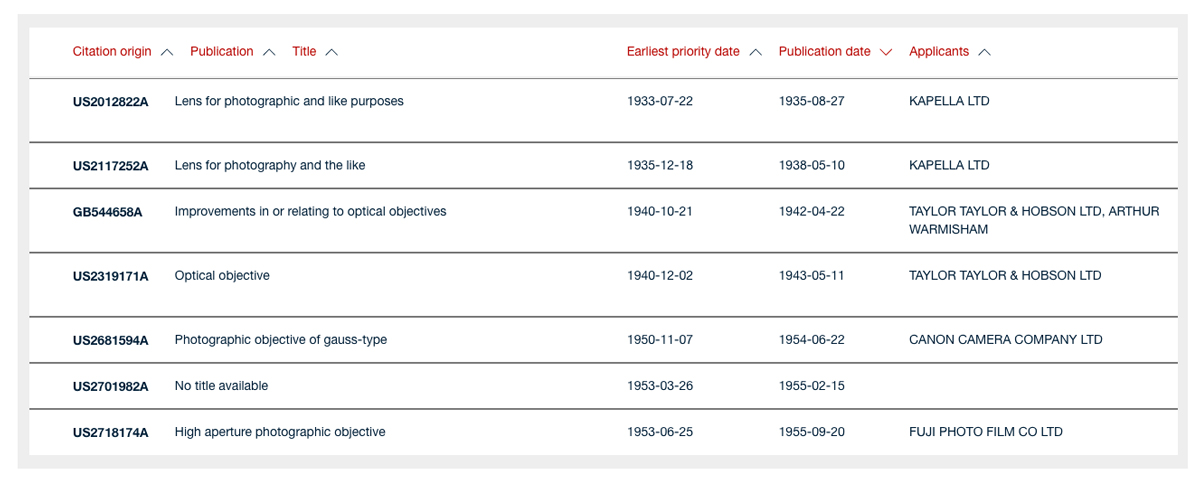1200x479 pixels.
Task: Select applicant TAYLOR TAYLOR & HOBSON LTD, ARTHUR WARMISHAM
Action: (1034, 220)
